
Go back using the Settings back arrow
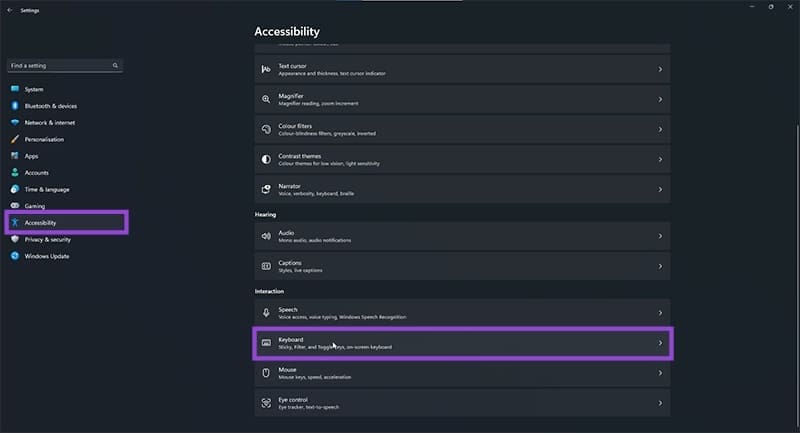[x=10, y=10]
